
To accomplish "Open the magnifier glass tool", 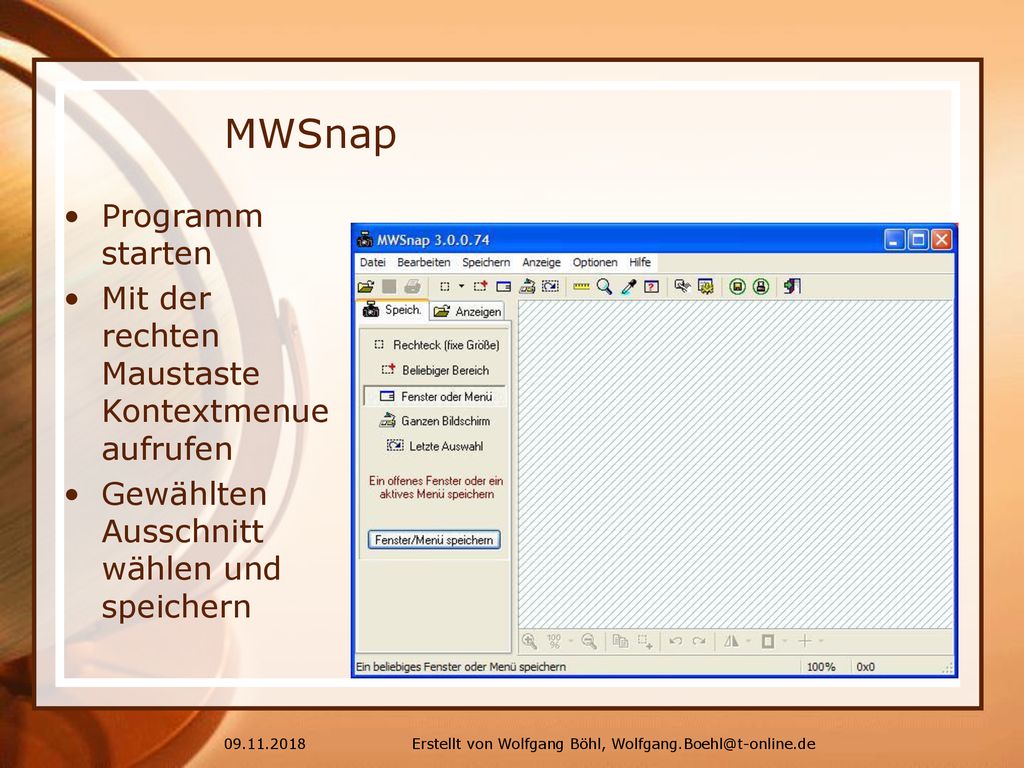I will [605, 286].
